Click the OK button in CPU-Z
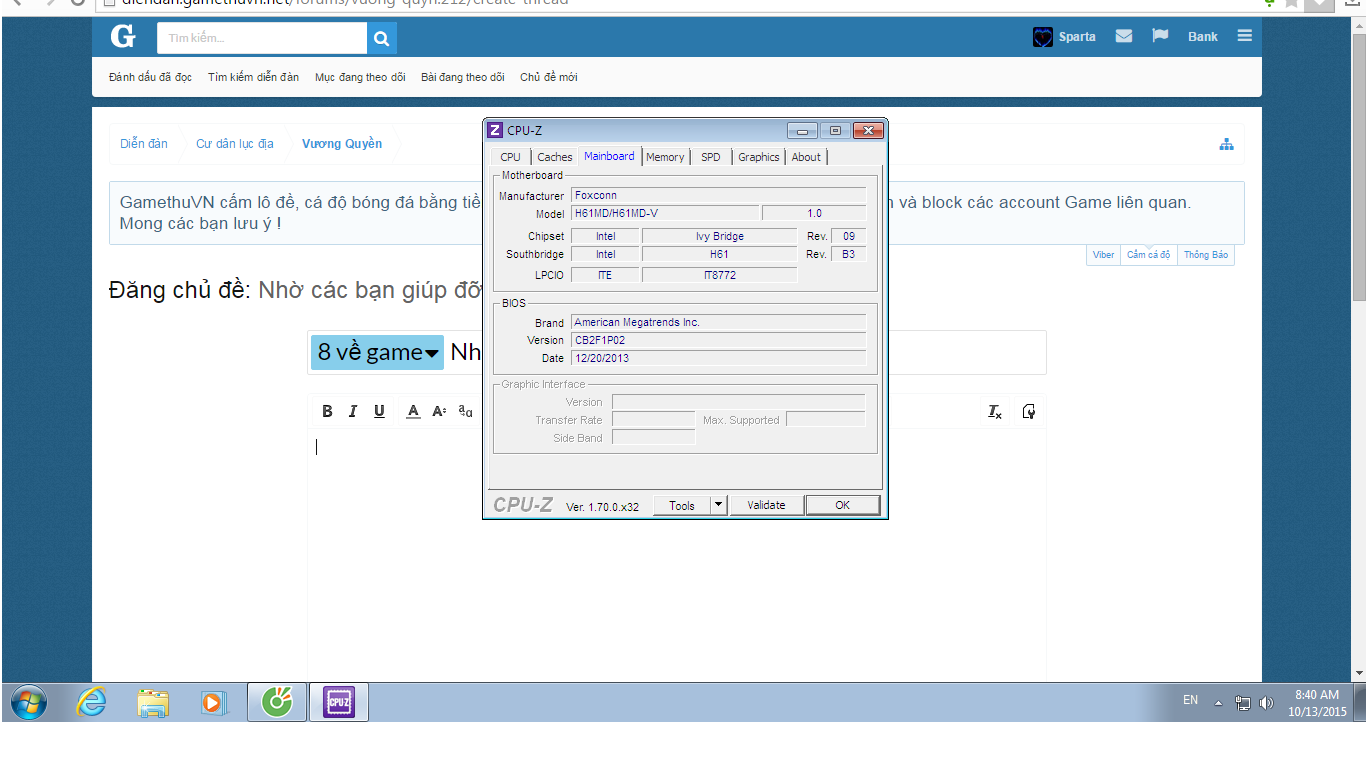1366x768 pixels. click(842, 505)
